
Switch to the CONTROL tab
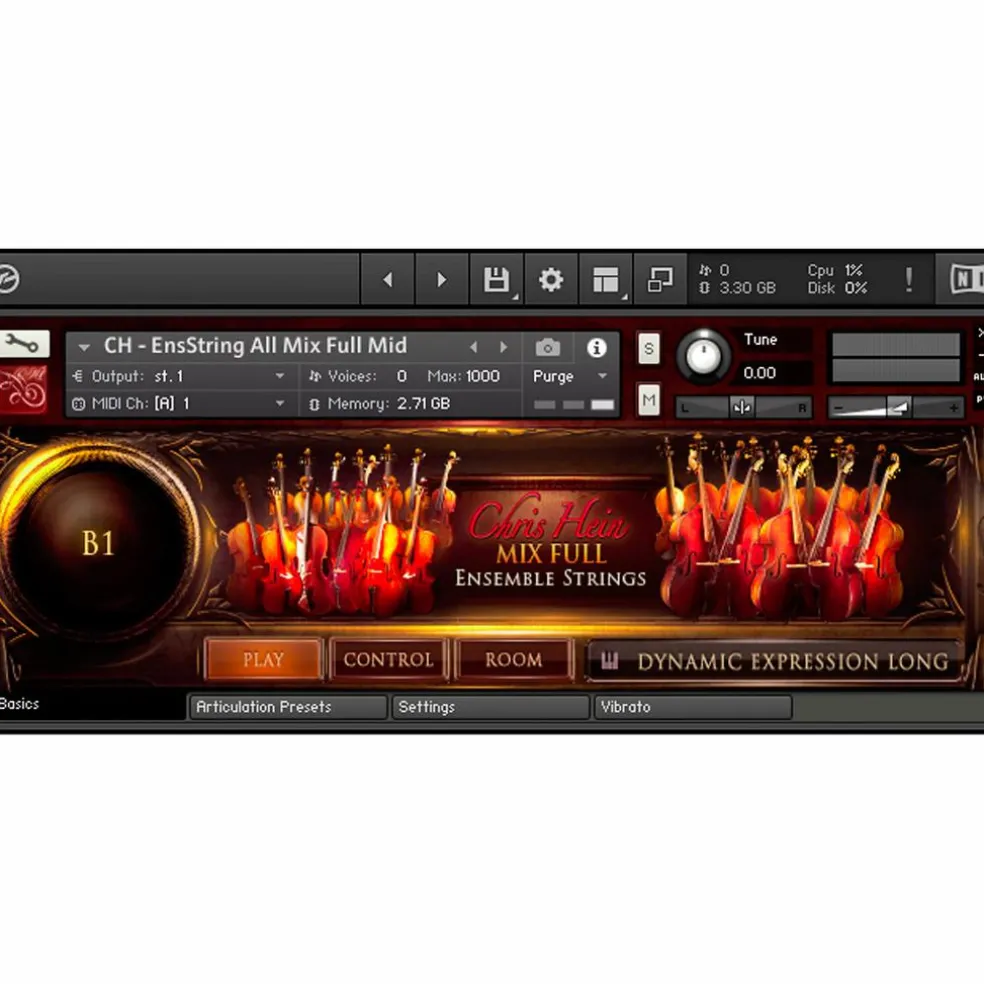click(x=388, y=660)
